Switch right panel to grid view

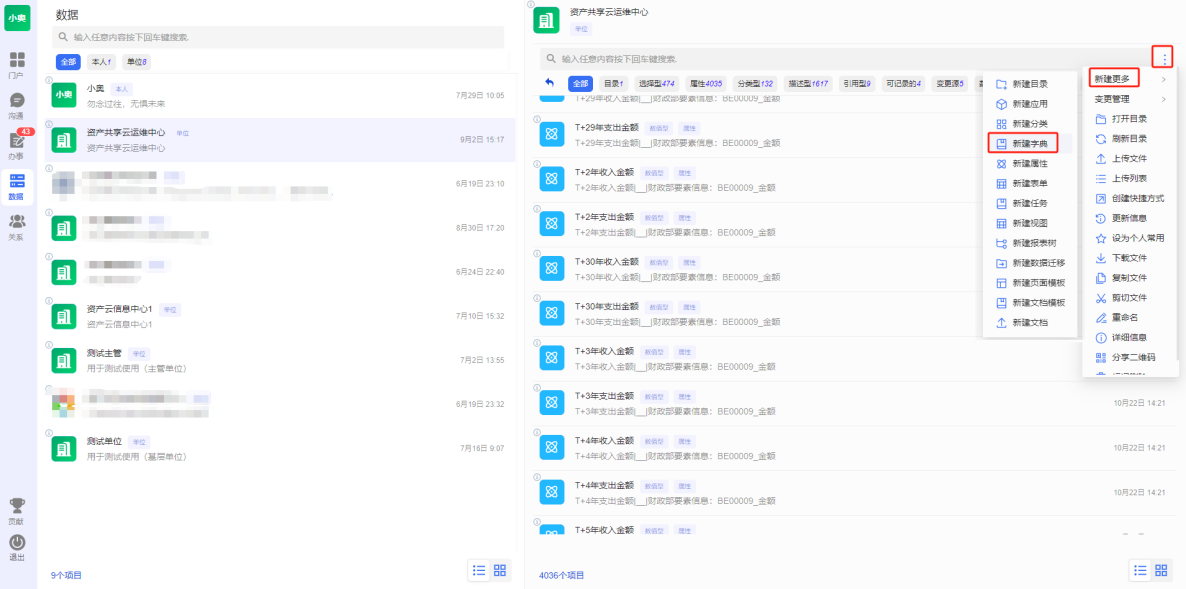click(1161, 570)
